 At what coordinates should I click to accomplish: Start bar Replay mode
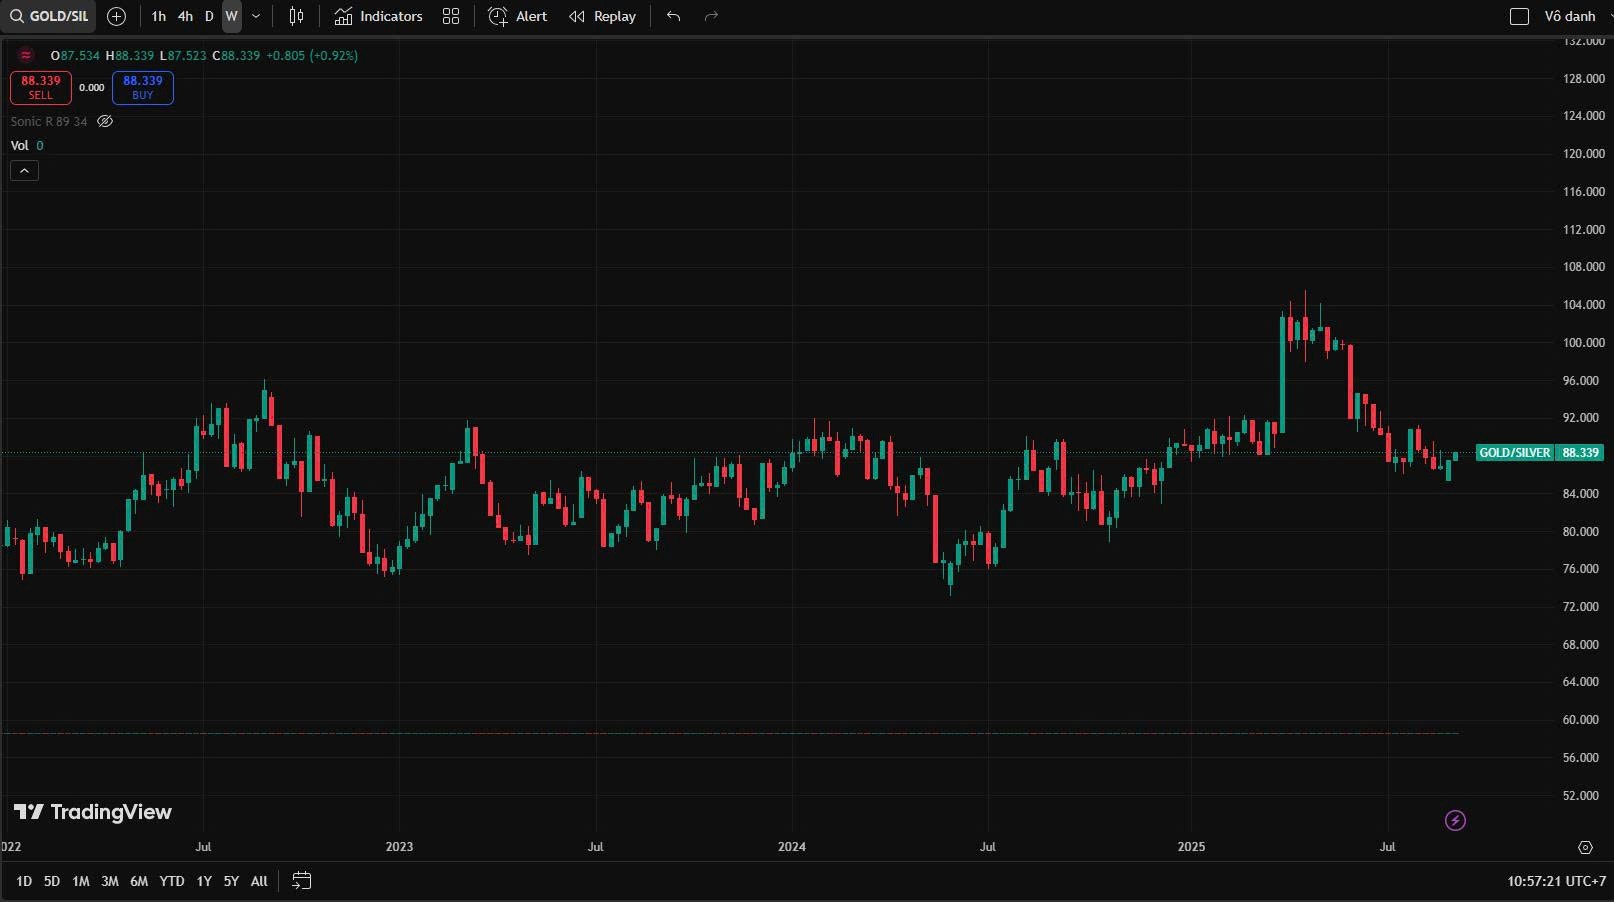pos(602,16)
